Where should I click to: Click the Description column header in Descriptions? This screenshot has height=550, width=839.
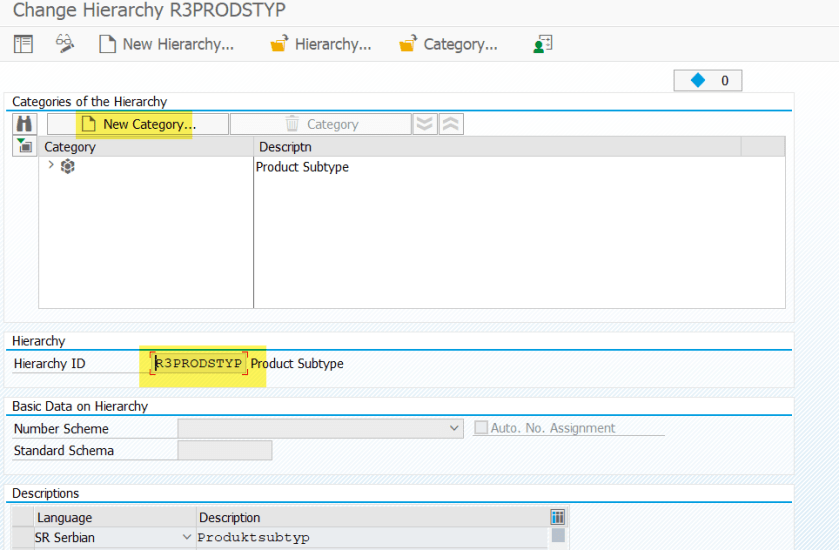372,517
